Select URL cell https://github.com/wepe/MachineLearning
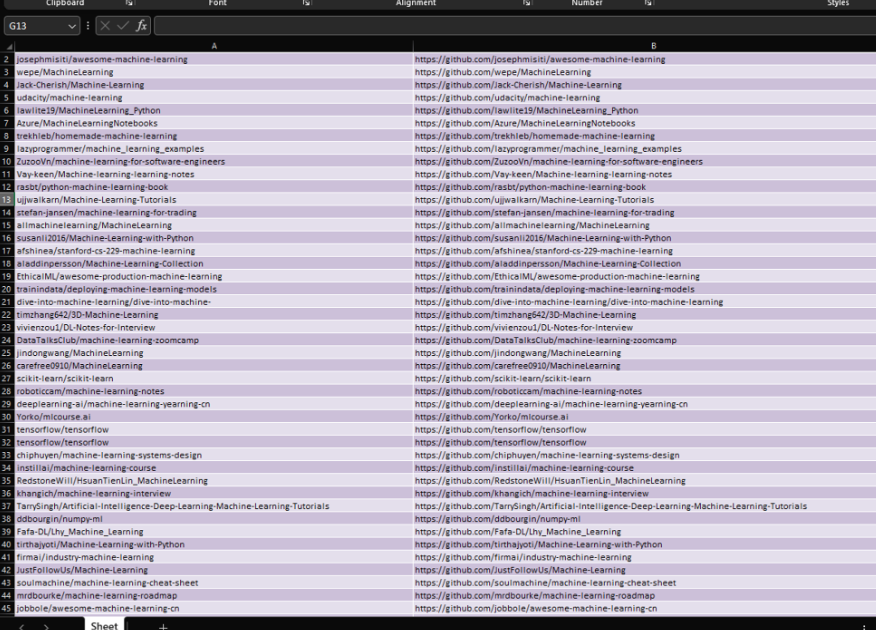This screenshot has width=876, height=630. (645, 72)
